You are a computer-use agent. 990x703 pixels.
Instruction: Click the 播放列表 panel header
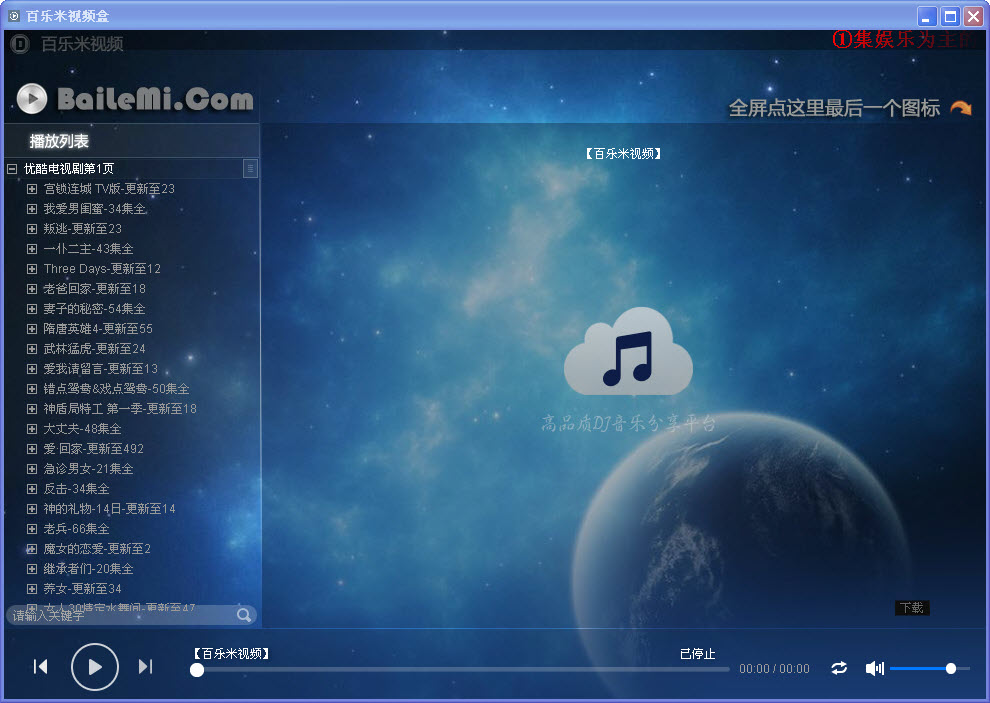pos(131,141)
